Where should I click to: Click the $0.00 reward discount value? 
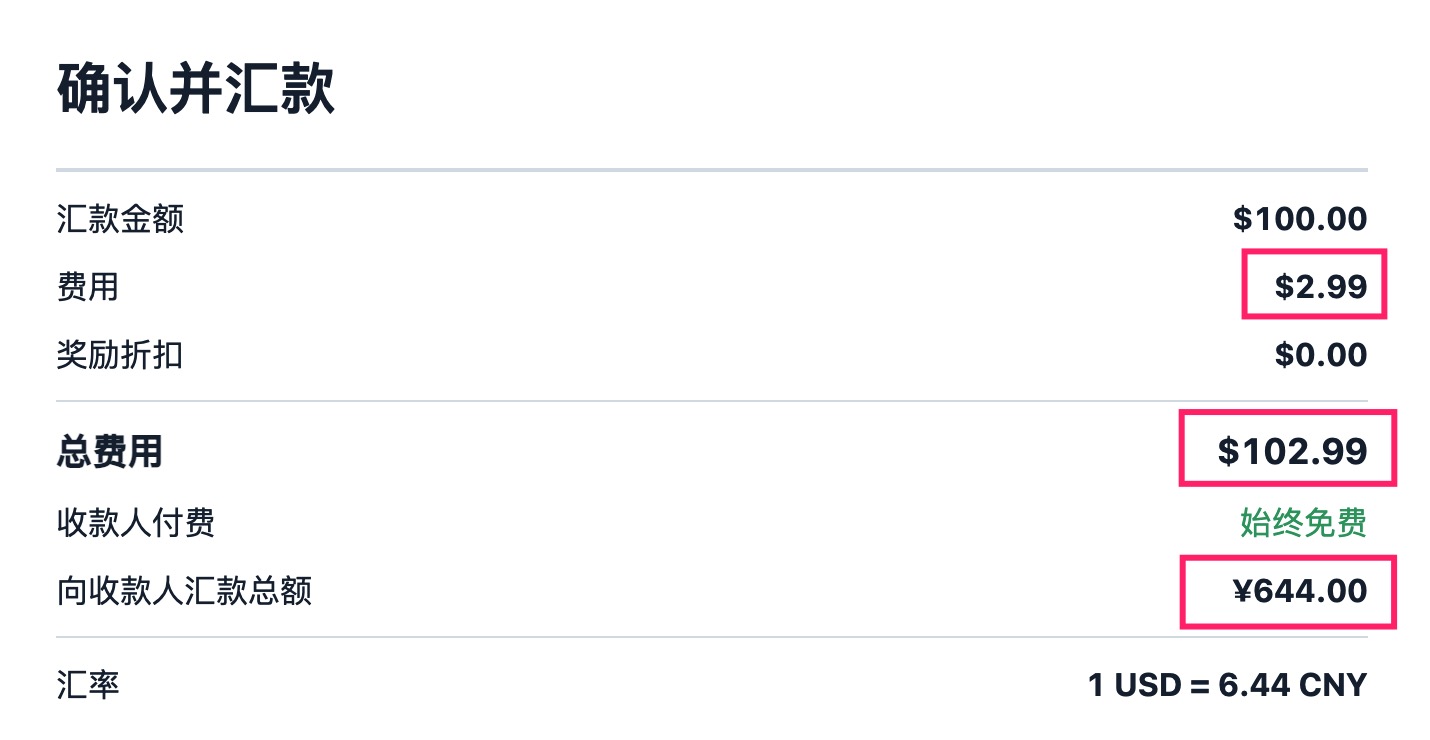pyautogui.click(x=1320, y=355)
